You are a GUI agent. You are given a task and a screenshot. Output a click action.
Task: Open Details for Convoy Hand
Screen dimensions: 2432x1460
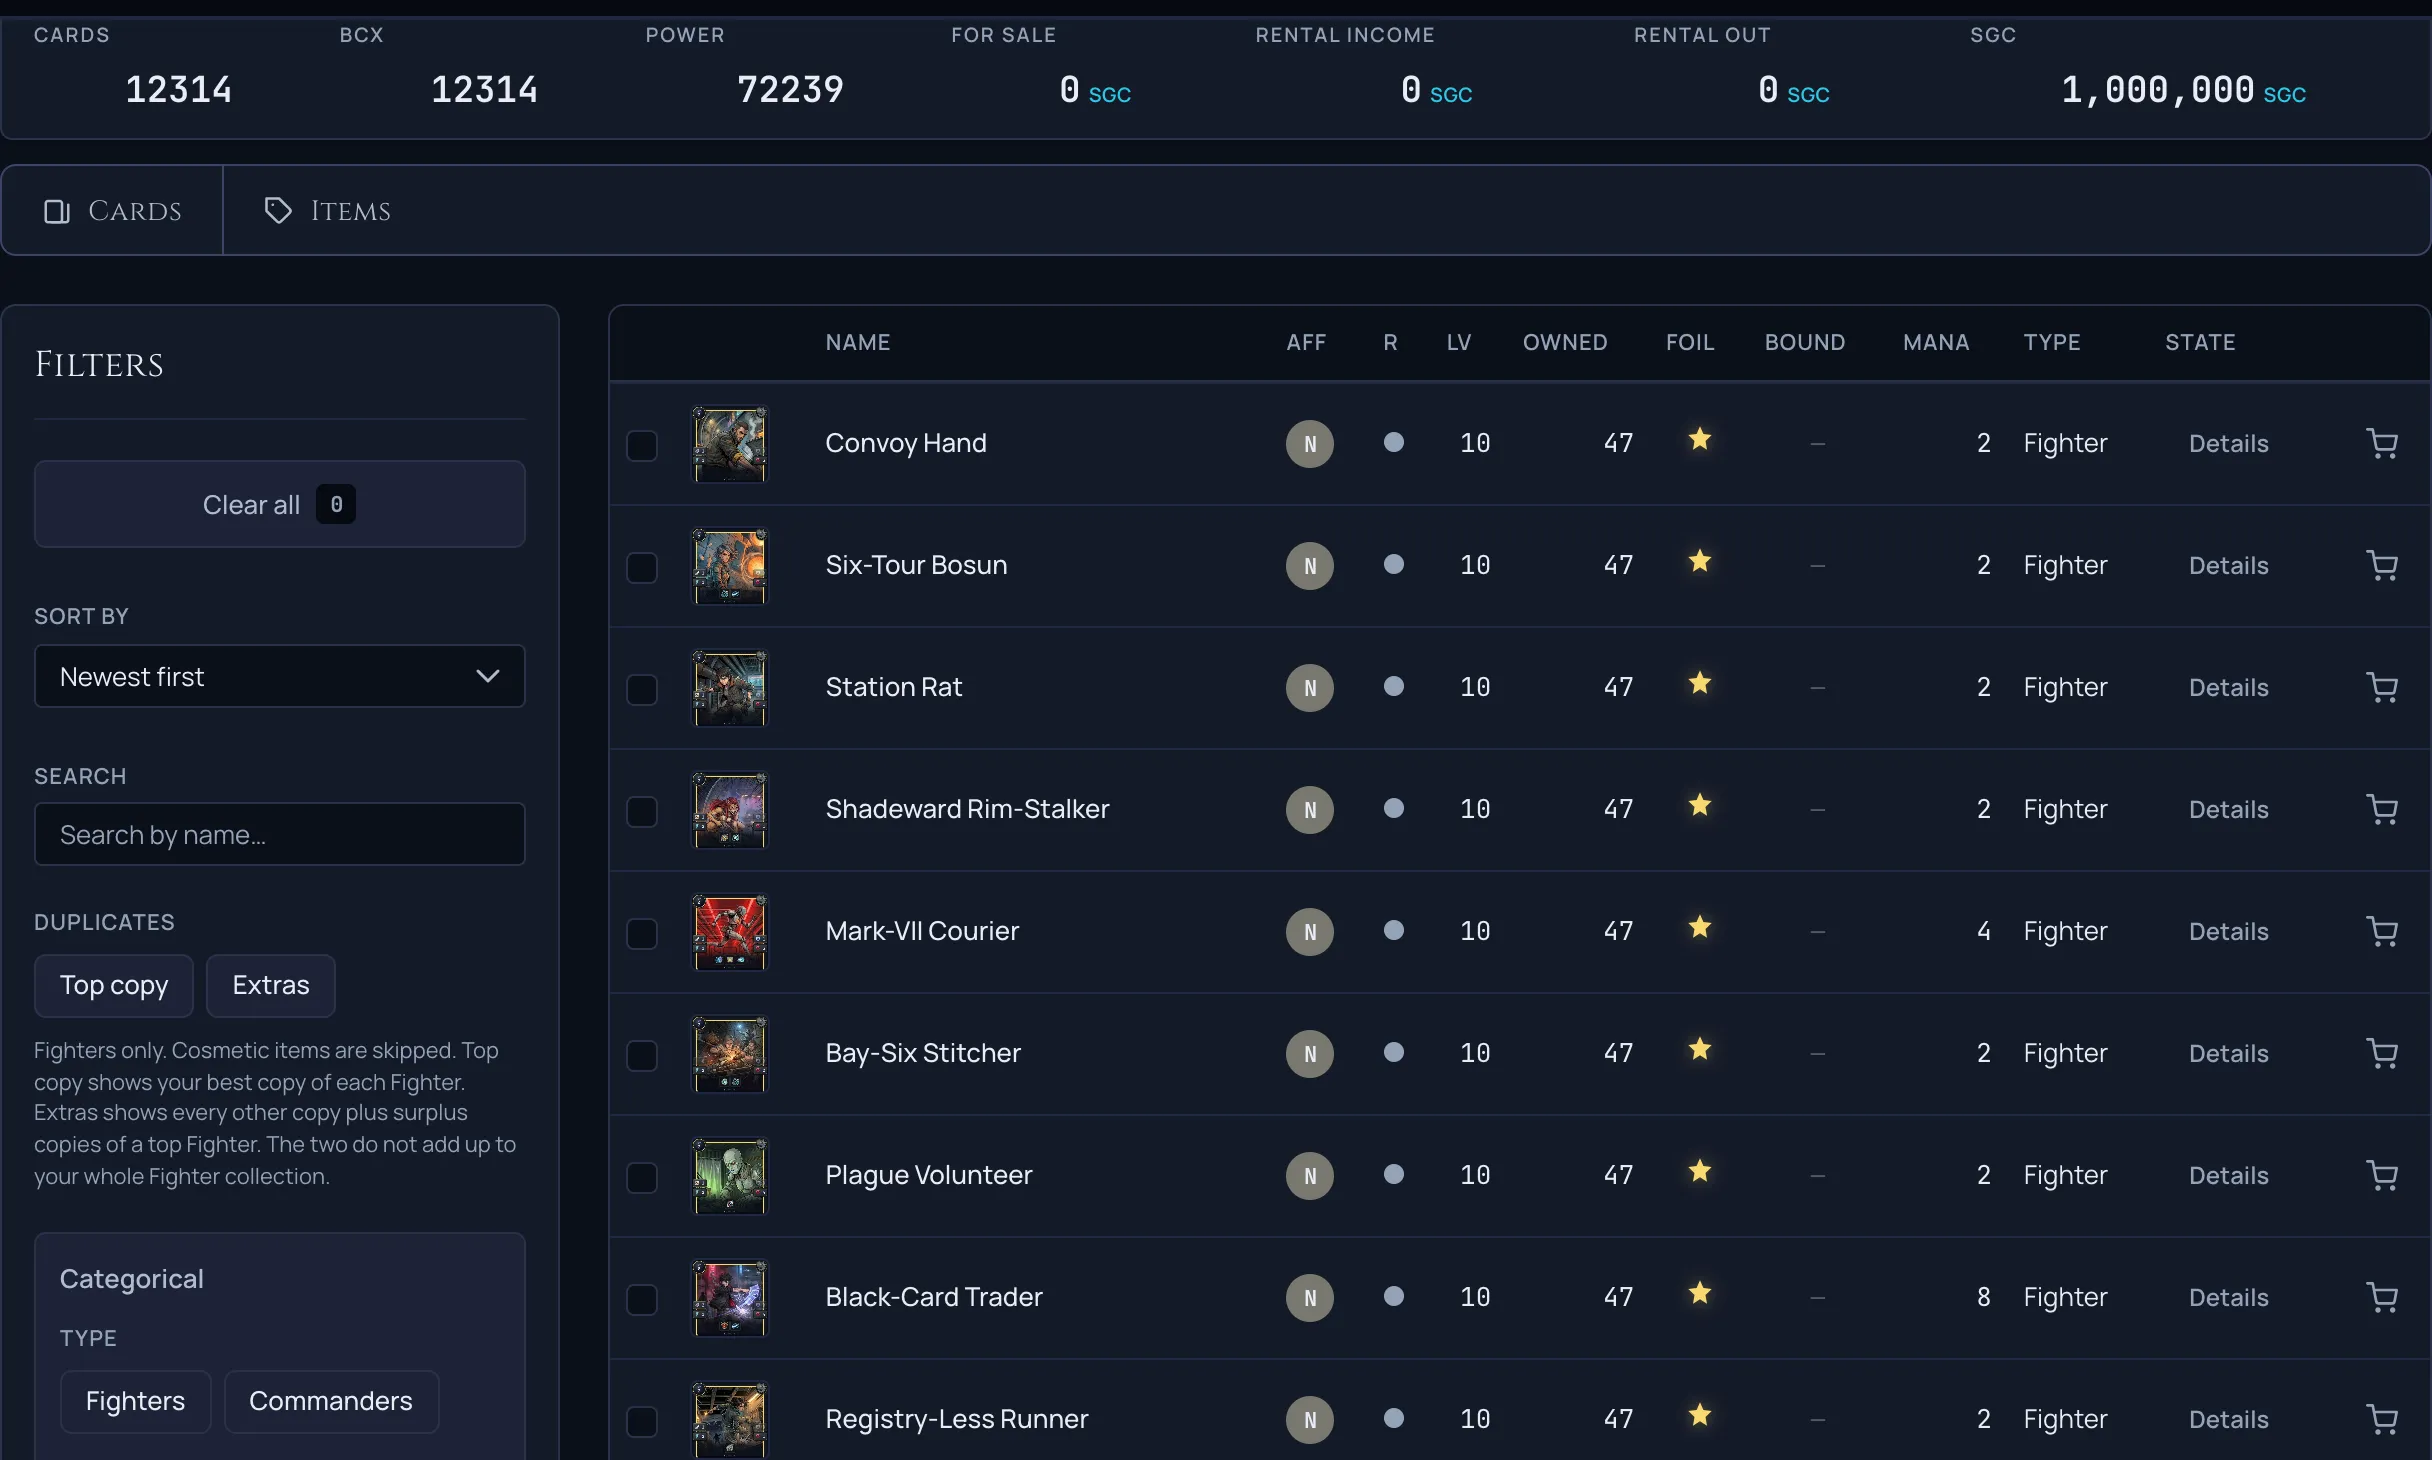click(2228, 443)
